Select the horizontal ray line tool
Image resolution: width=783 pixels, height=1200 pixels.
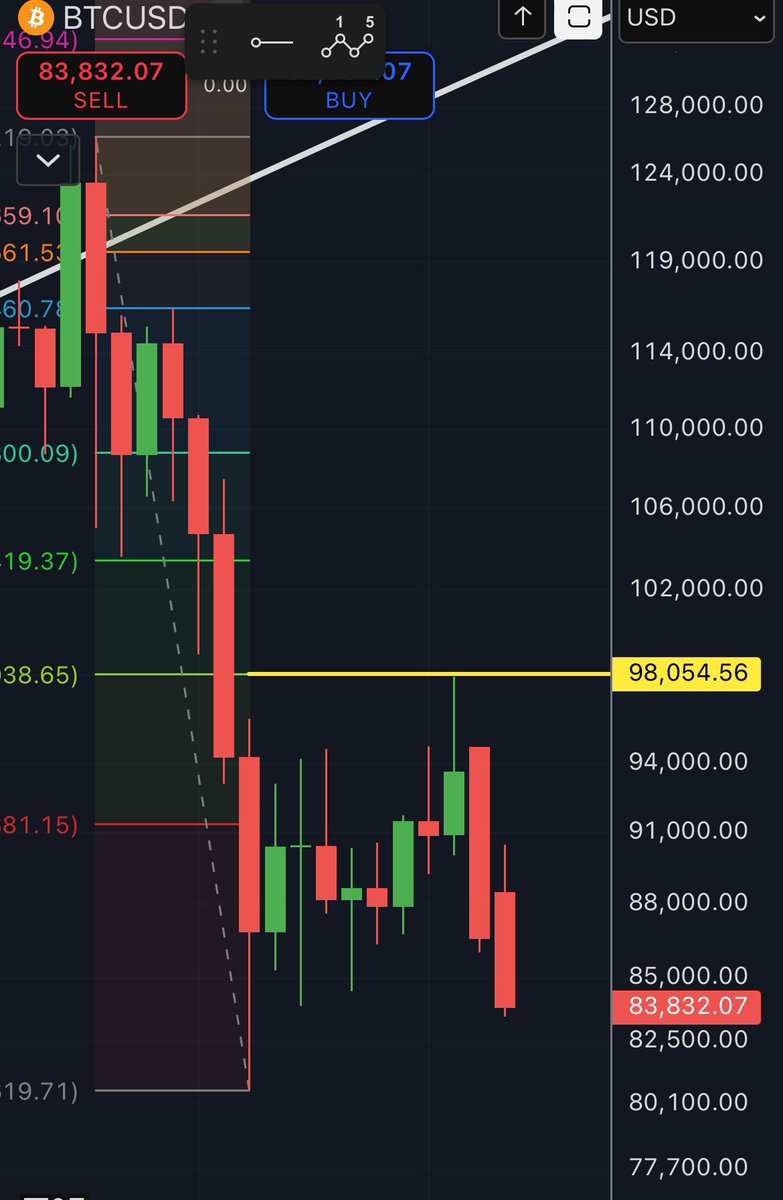[271, 42]
